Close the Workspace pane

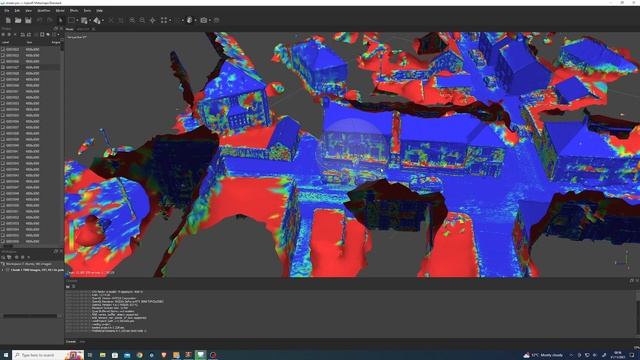[61, 251]
